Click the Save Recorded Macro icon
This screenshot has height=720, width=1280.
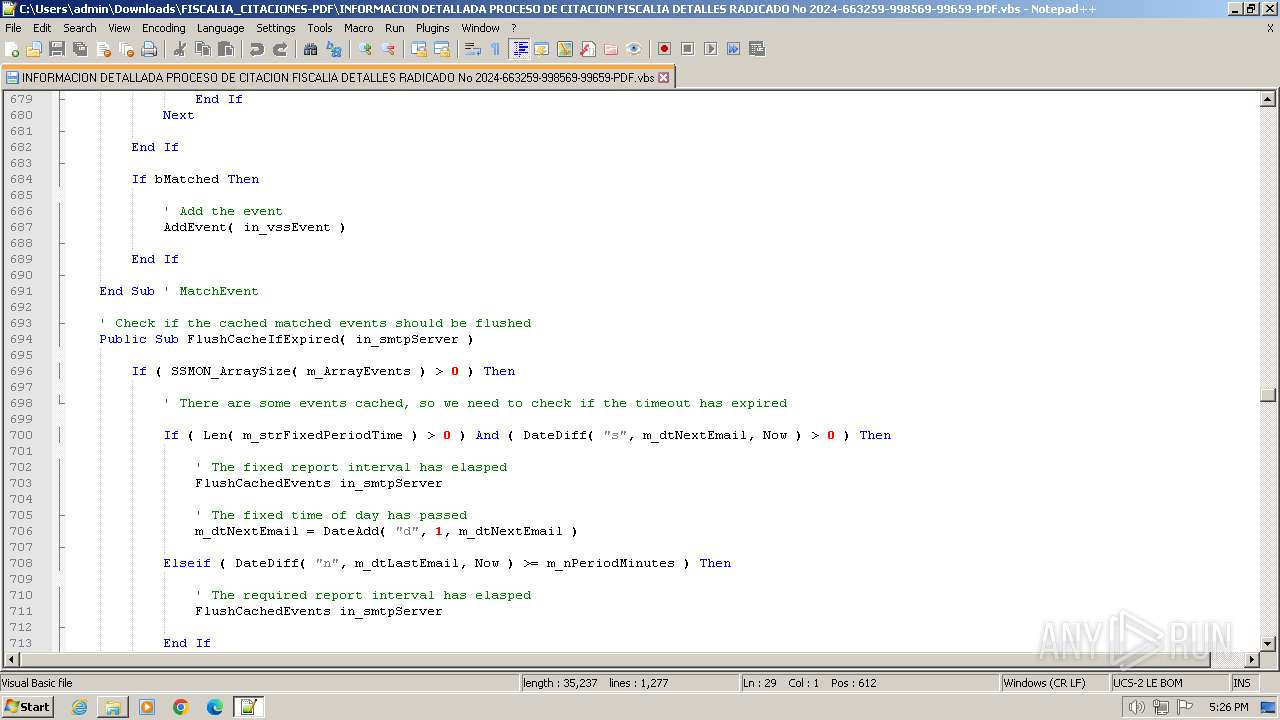point(756,49)
